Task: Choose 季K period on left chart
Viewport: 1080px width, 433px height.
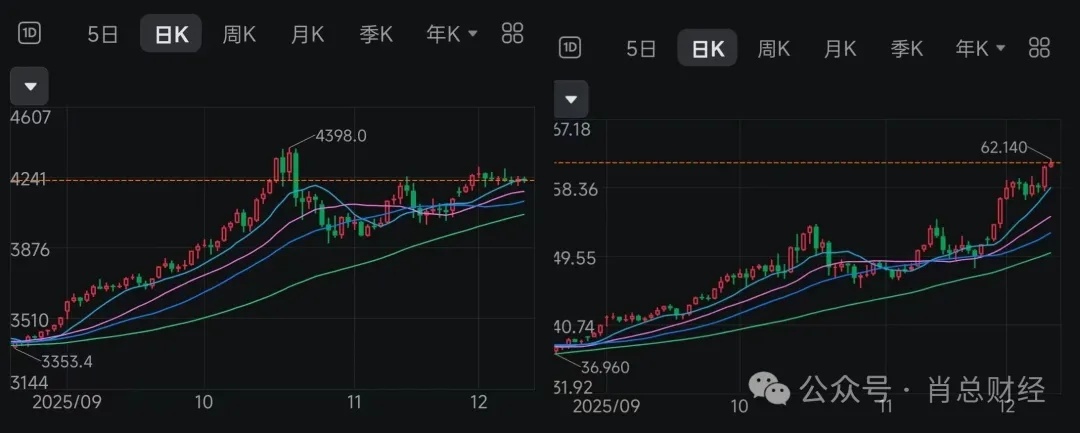Action: coord(376,34)
